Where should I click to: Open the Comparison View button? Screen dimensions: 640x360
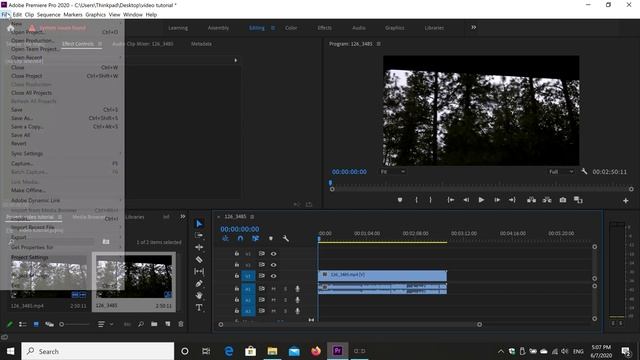click(x=578, y=200)
